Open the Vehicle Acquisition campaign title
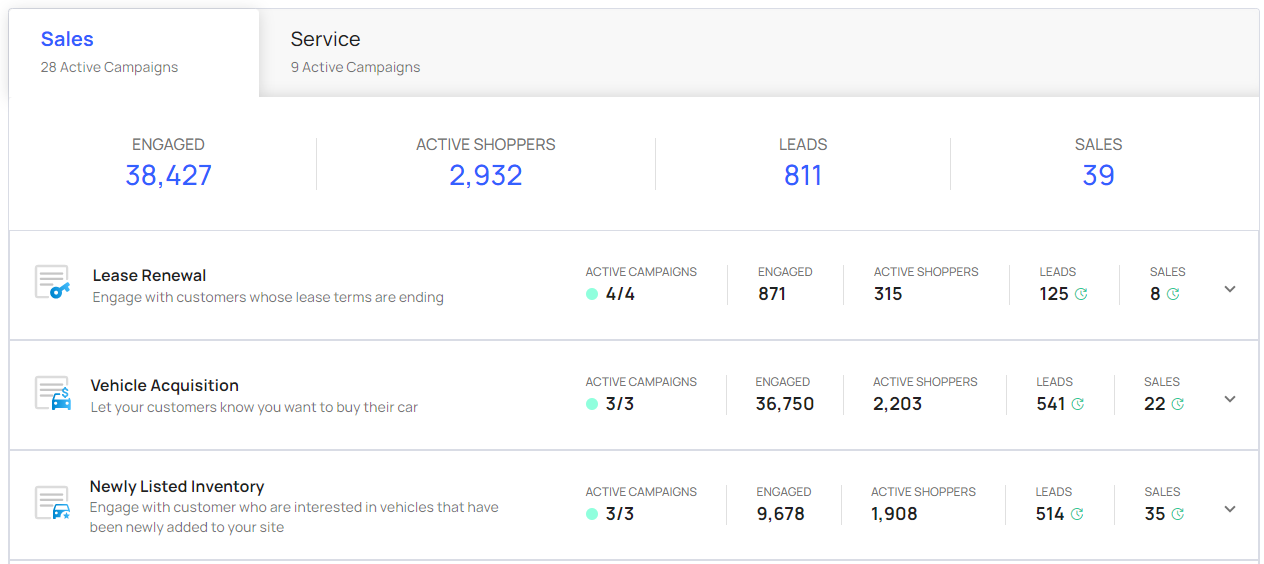1264x564 pixels. pyautogui.click(x=164, y=385)
